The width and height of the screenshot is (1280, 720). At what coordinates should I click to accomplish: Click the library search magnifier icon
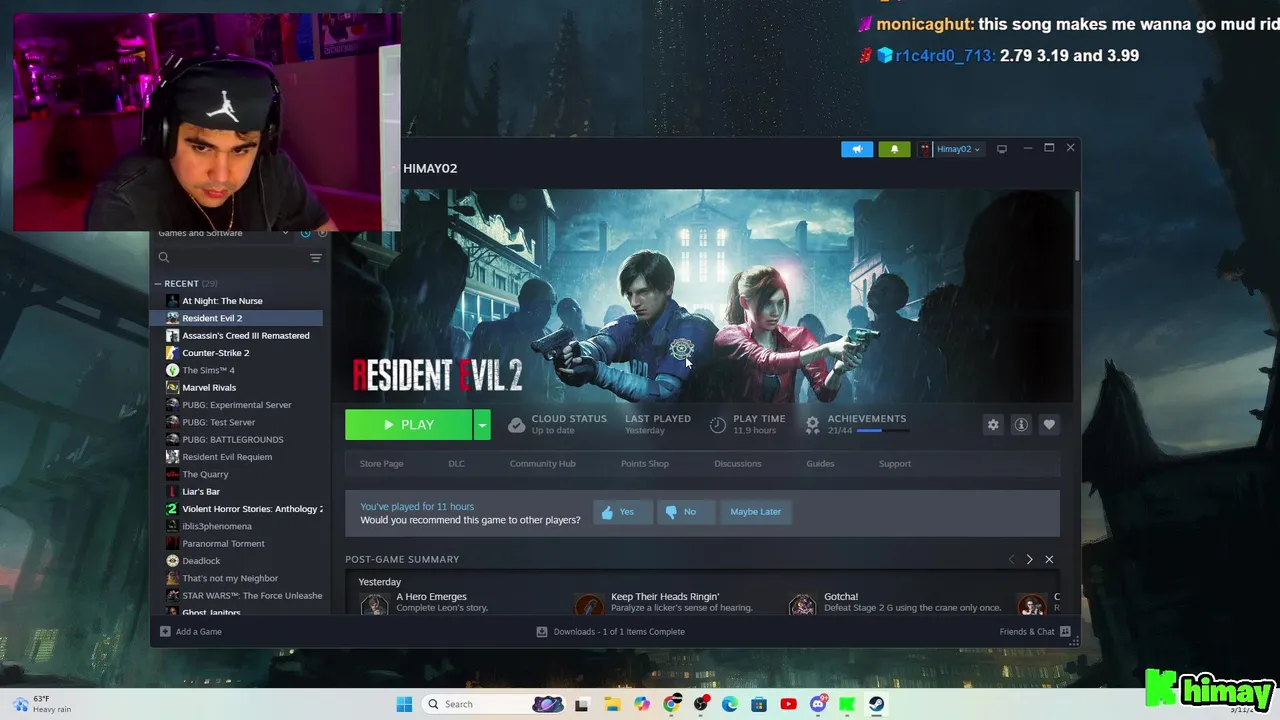point(164,258)
